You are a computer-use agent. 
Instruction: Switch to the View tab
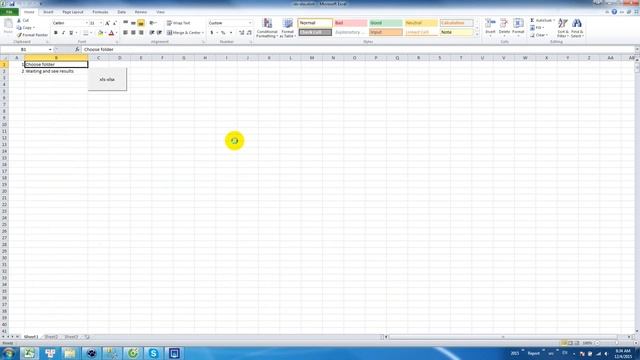[x=160, y=12]
